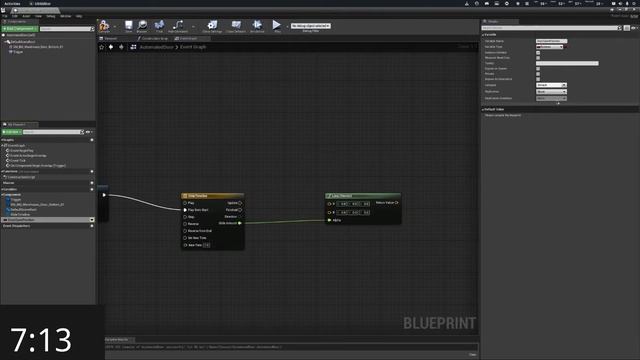Open the selected variable's type dropdown arrow
Viewport: 640px width, 360px height.
point(92,220)
